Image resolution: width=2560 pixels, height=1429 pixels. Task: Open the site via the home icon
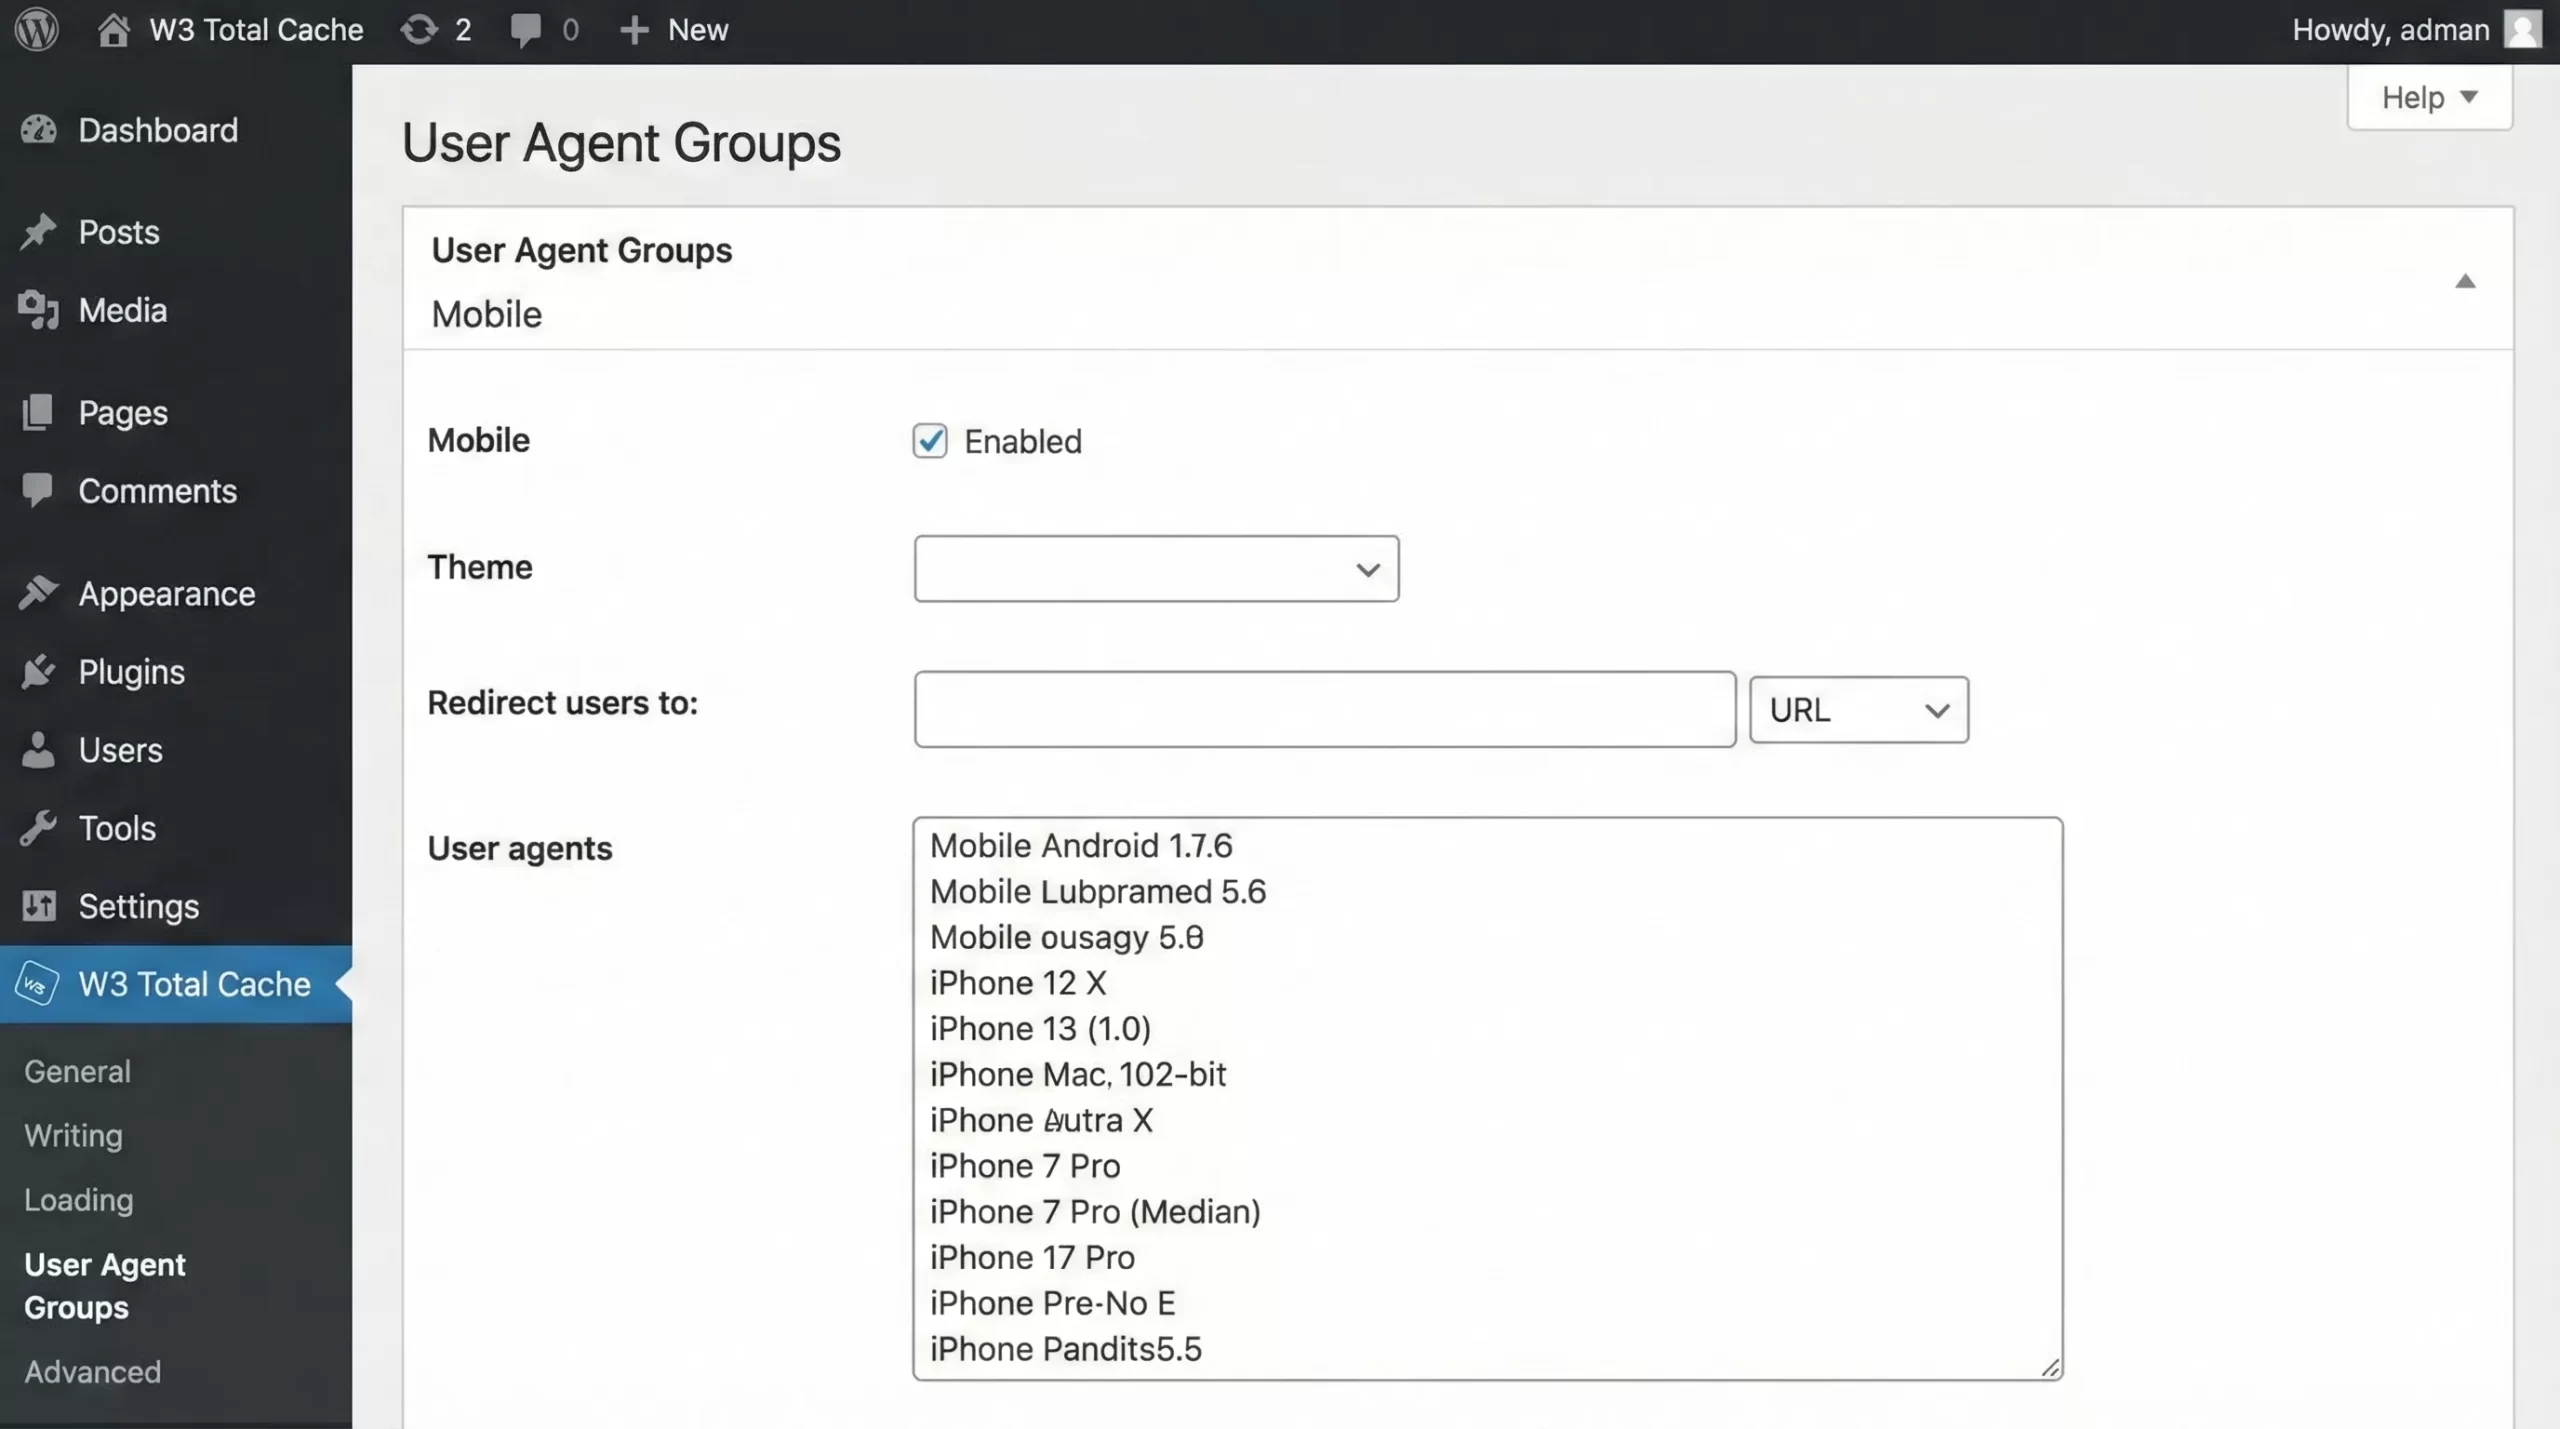point(114,29)
